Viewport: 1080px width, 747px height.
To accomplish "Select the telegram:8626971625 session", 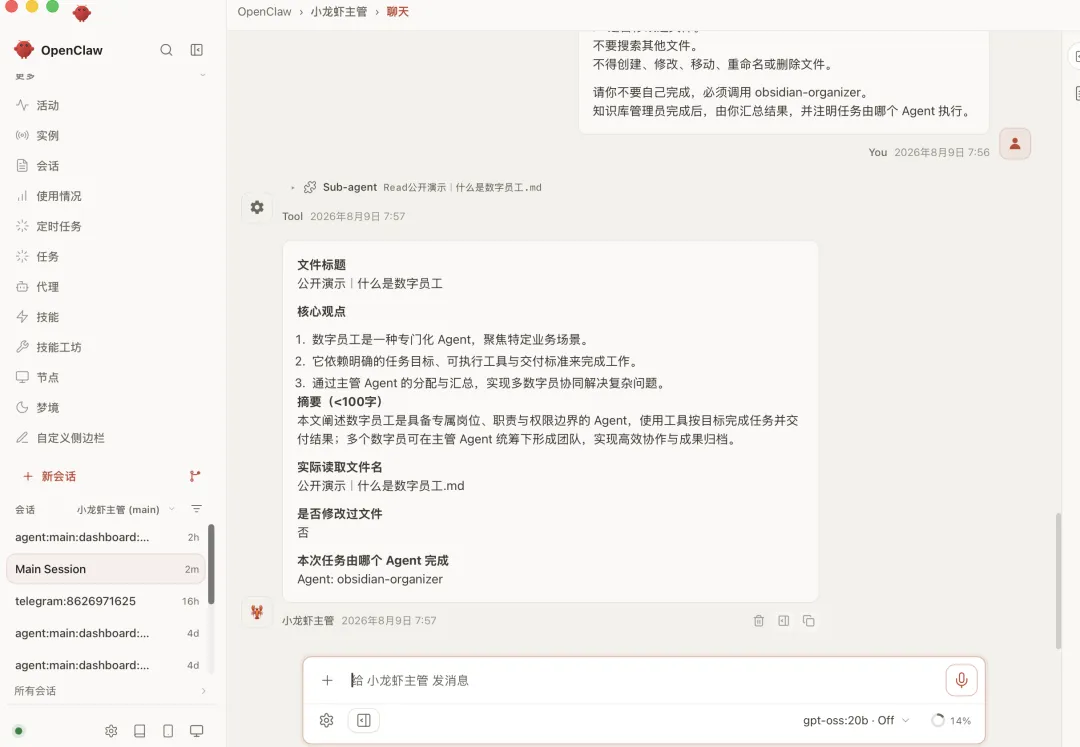I will pyautogui.click(x=106, y=601).
